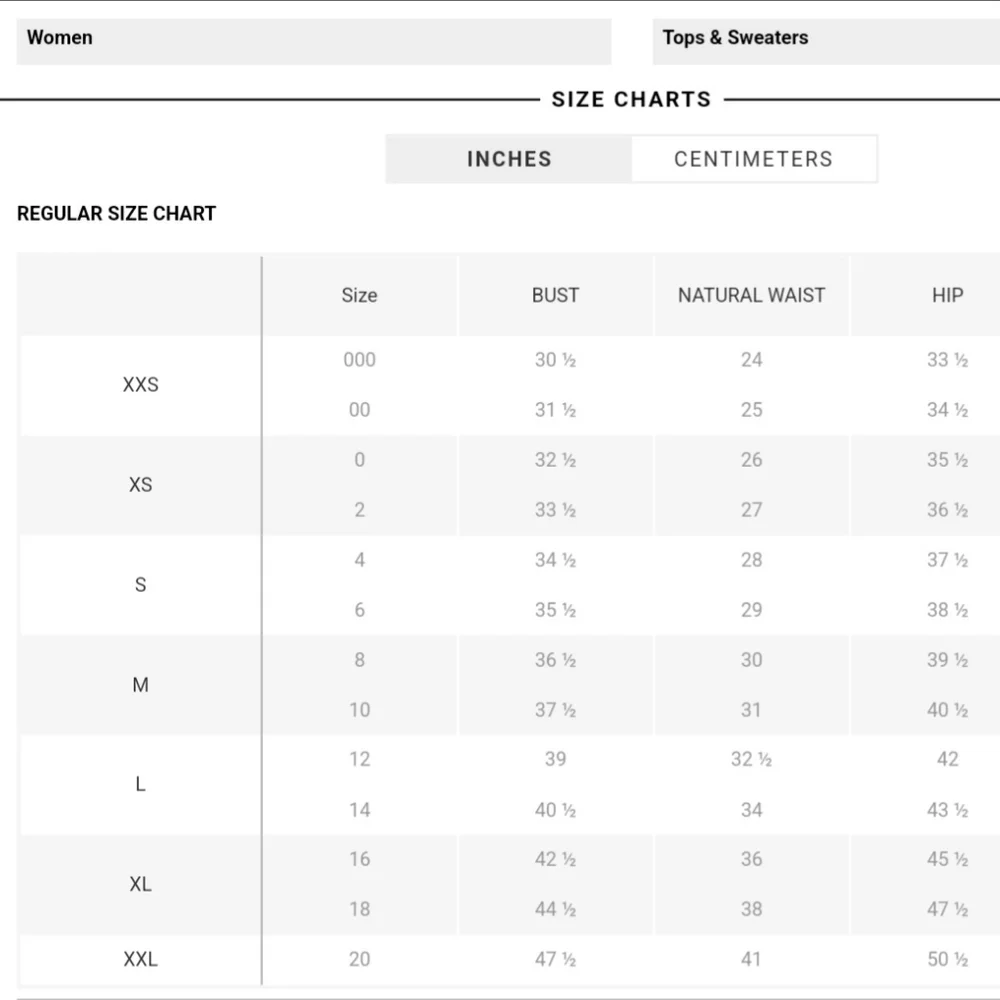Switch to the INCHES unit tab
Screen dimensions: 1000x1000
509,159
